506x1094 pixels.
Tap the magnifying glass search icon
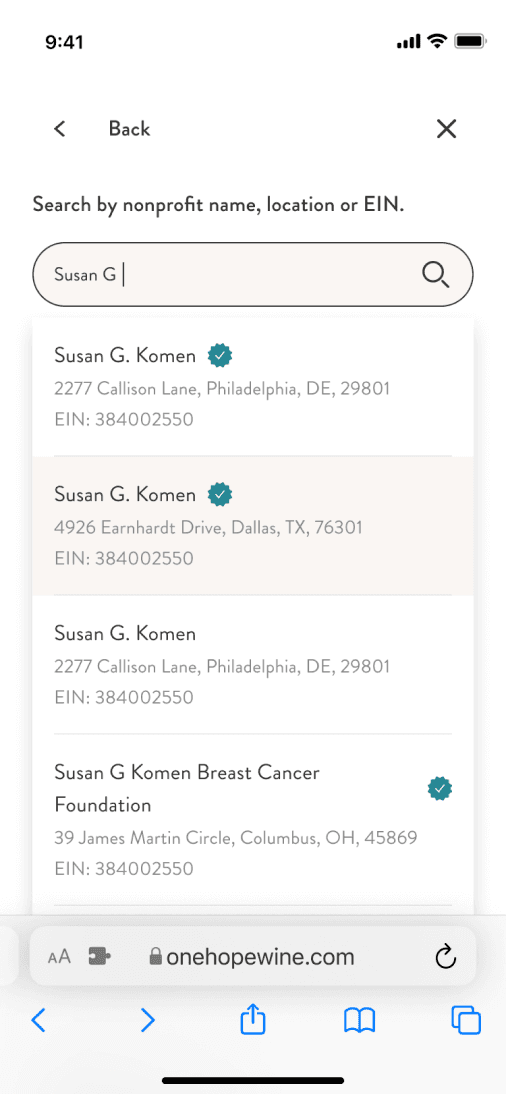click(436, 275)
